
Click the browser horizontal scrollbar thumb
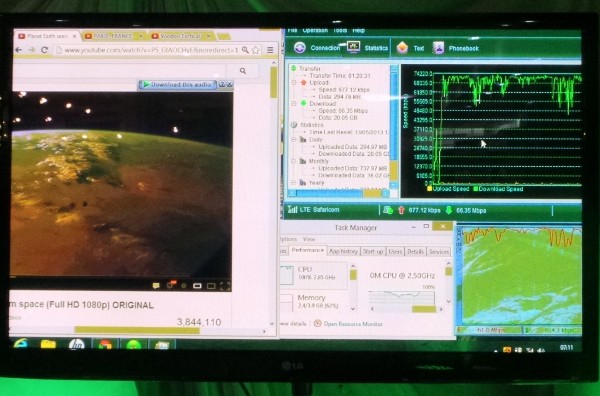coord(137,330)
